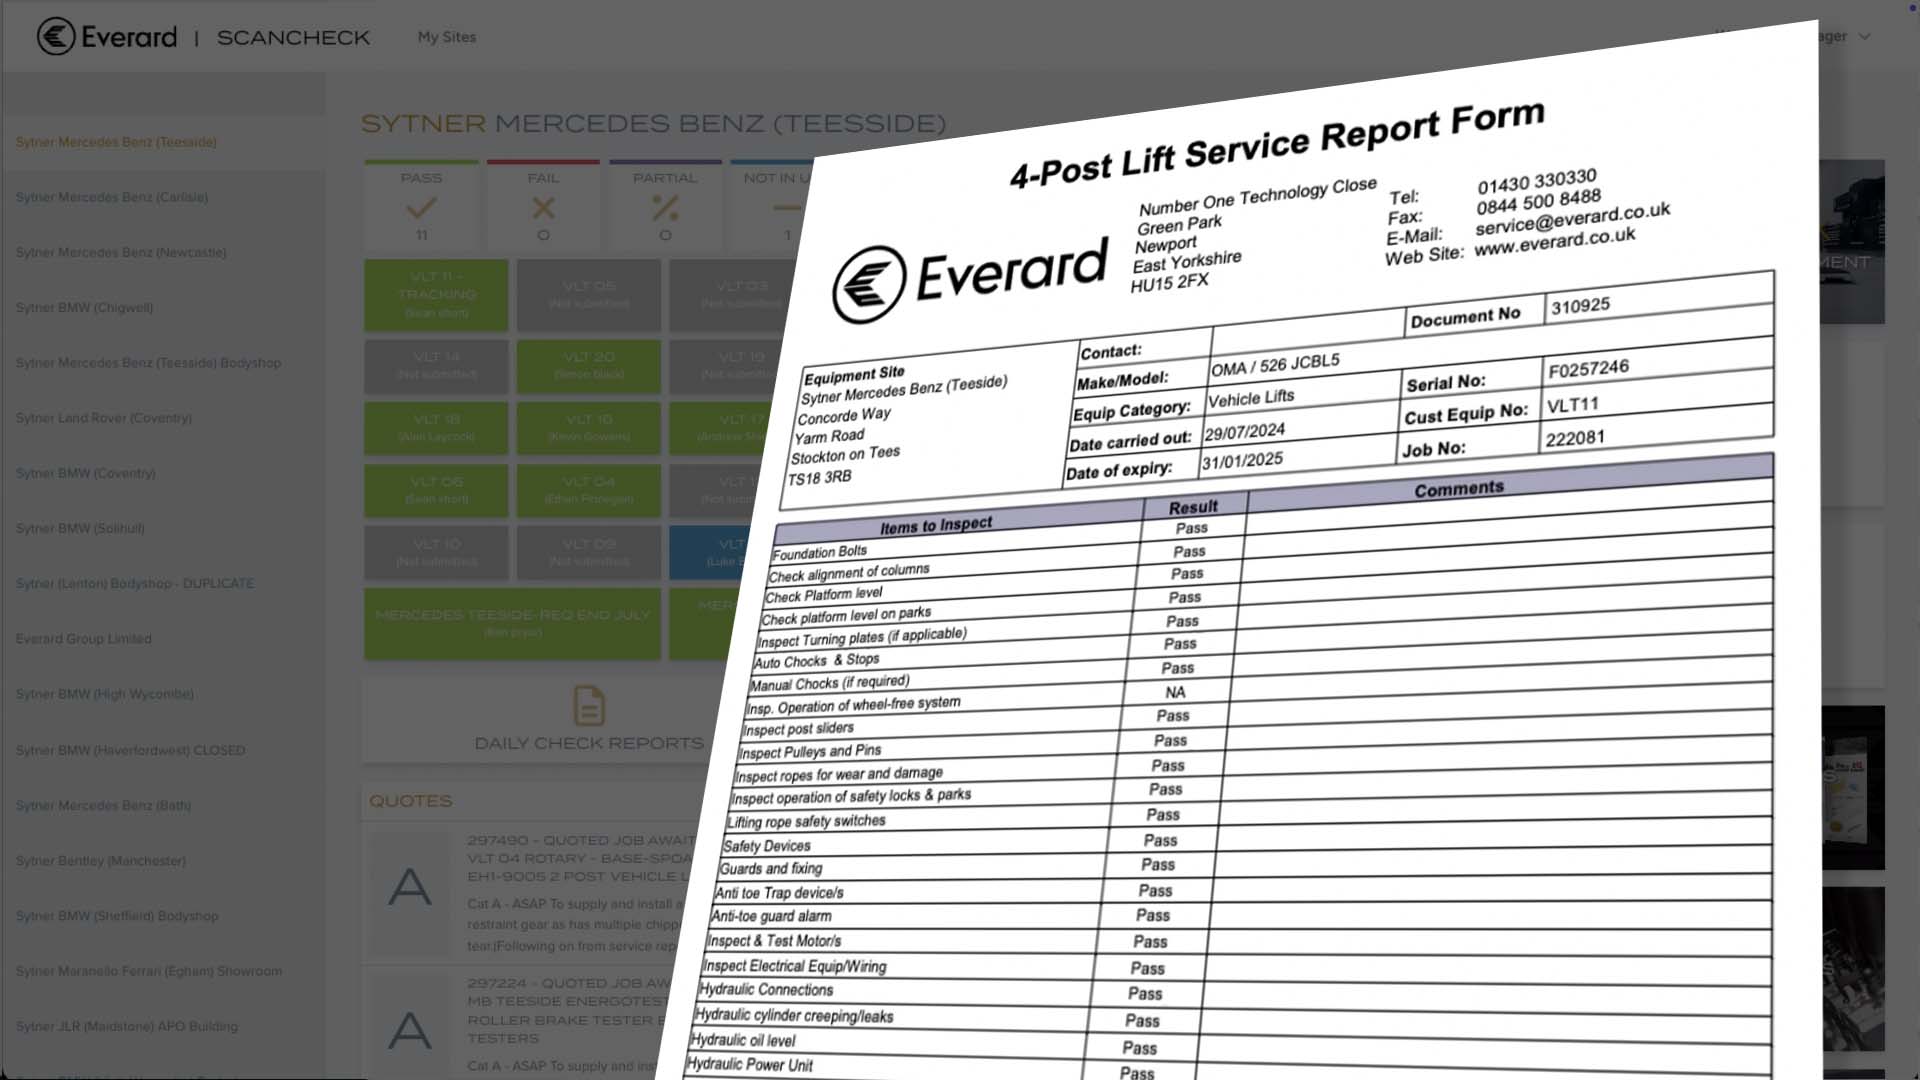Click the SYTNER MERCEDES BENZ (TEESSIDE) page heading
The height and width of the screenshot is (1080, 1920).
653,123
